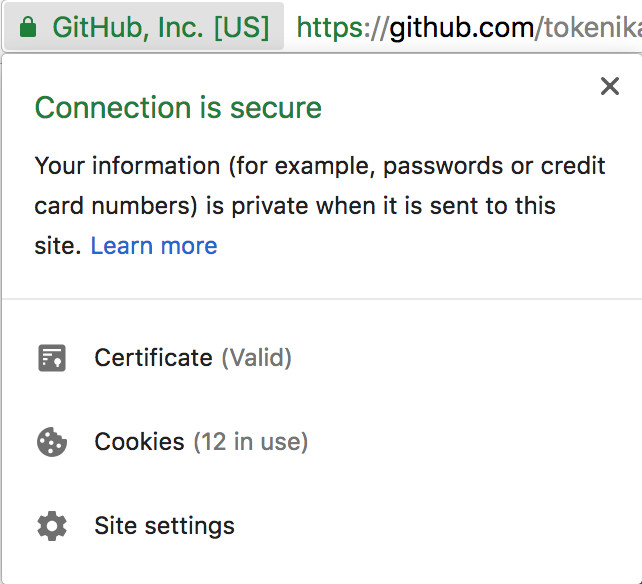
Task: Click the [US] country label
Action: pos(242,27)
